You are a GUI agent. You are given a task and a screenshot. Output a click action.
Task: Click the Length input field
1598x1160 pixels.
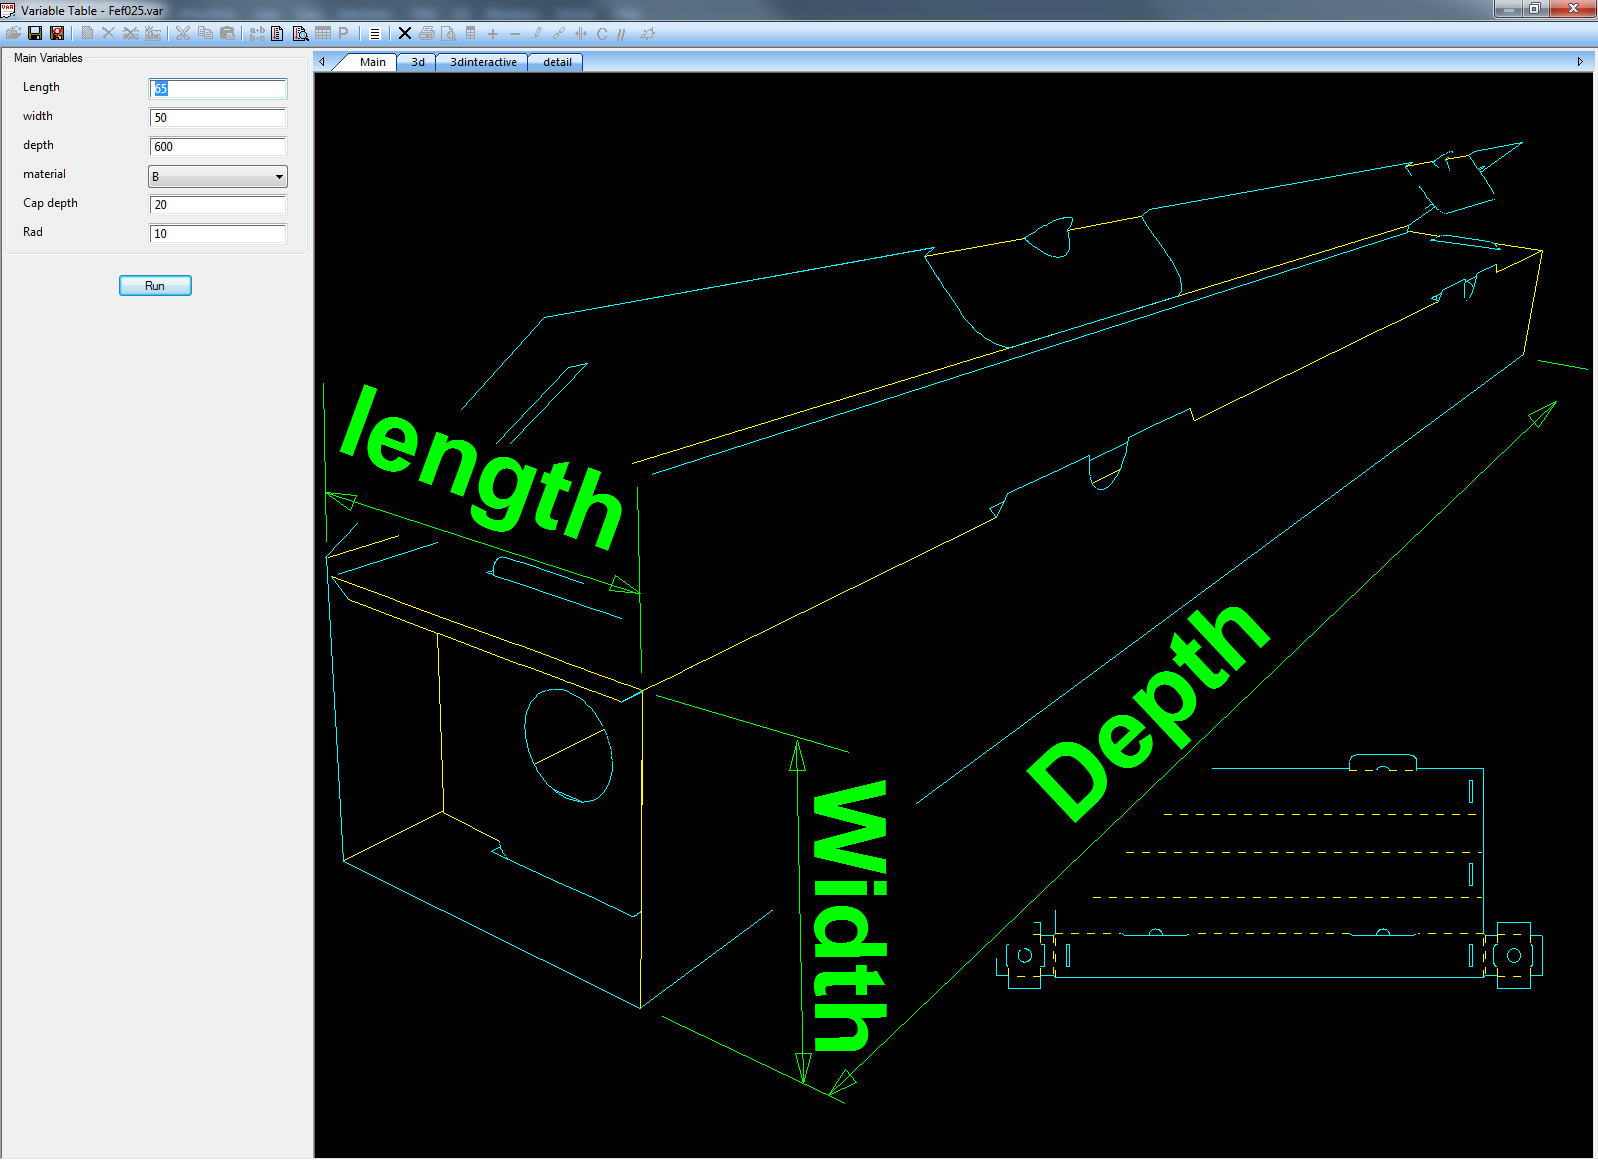pos(218,88)
